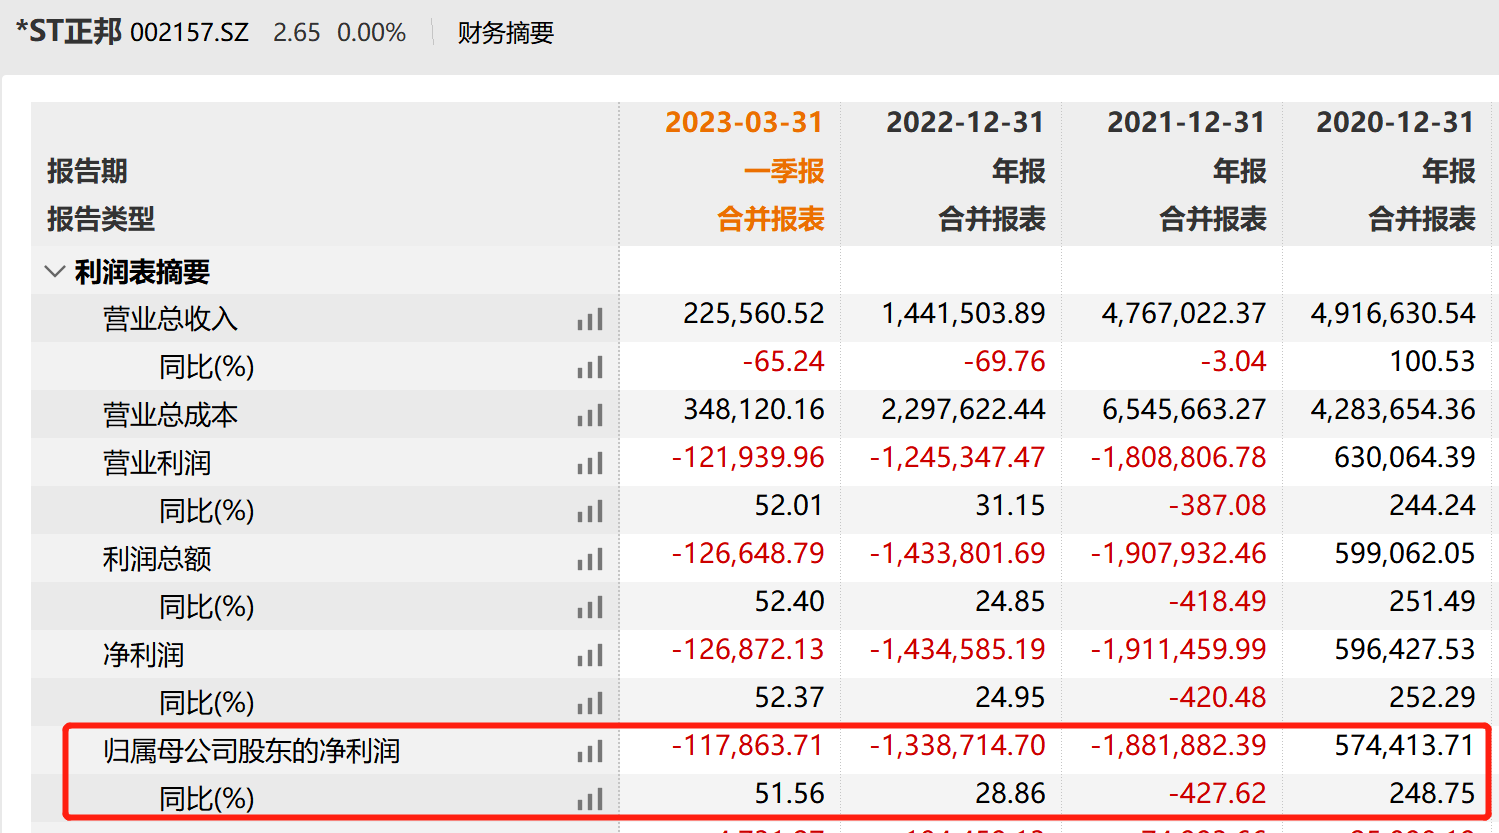Screen dimensions: 1499x833
Task: Open chart icon for 营业利润 row
Action: tap(590, 463)
